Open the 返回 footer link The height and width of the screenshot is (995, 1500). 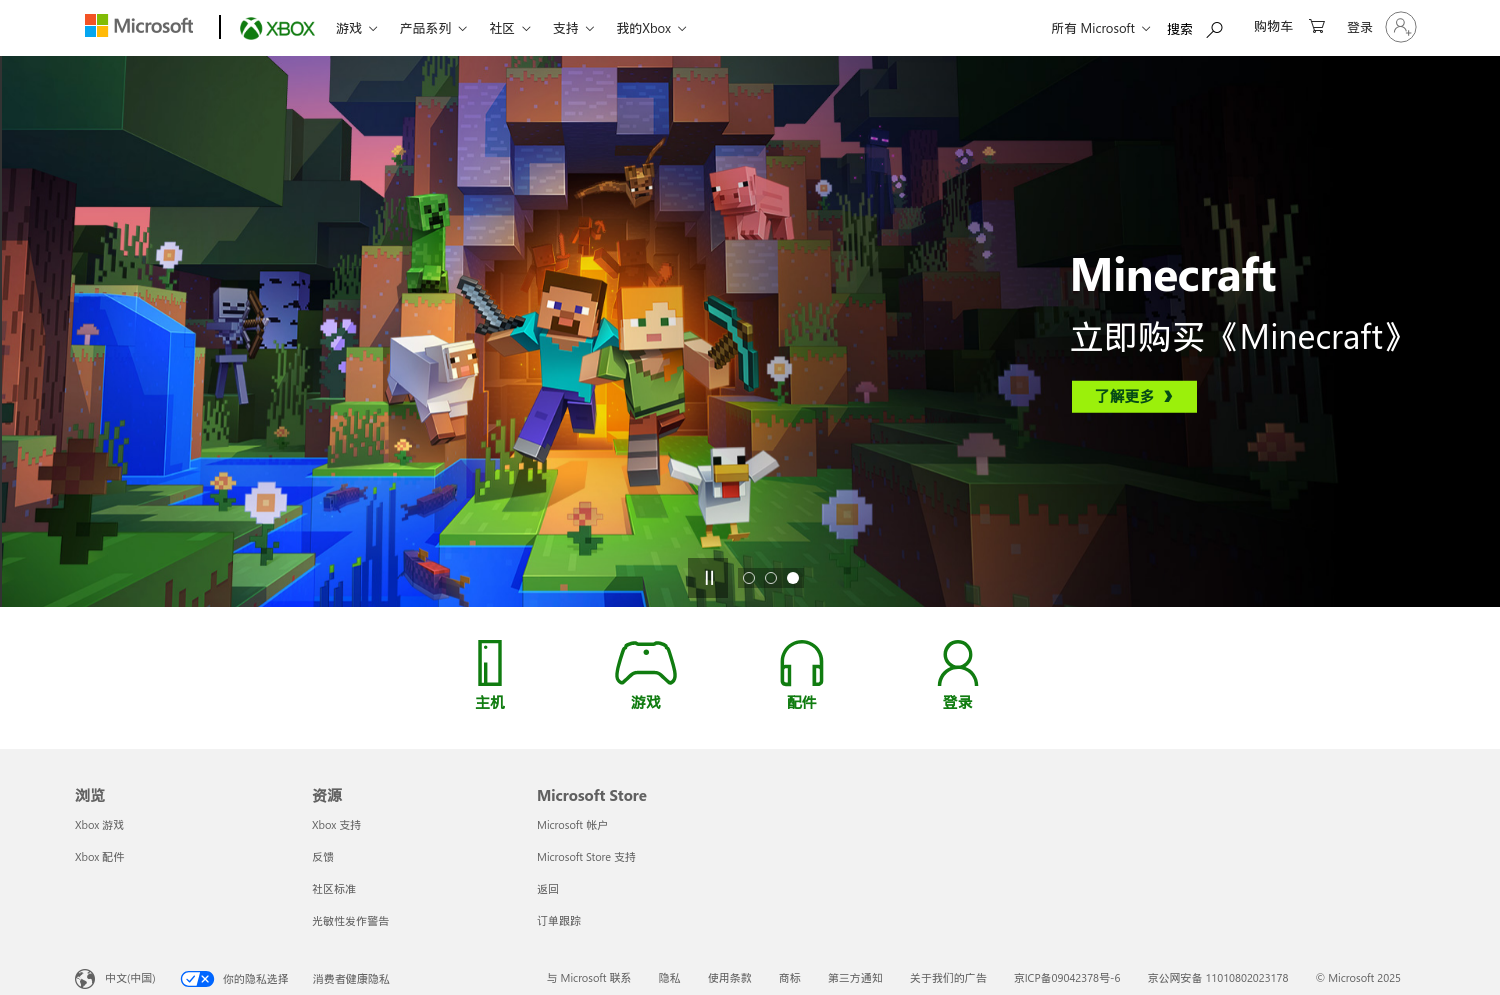[x=548, y=889]
